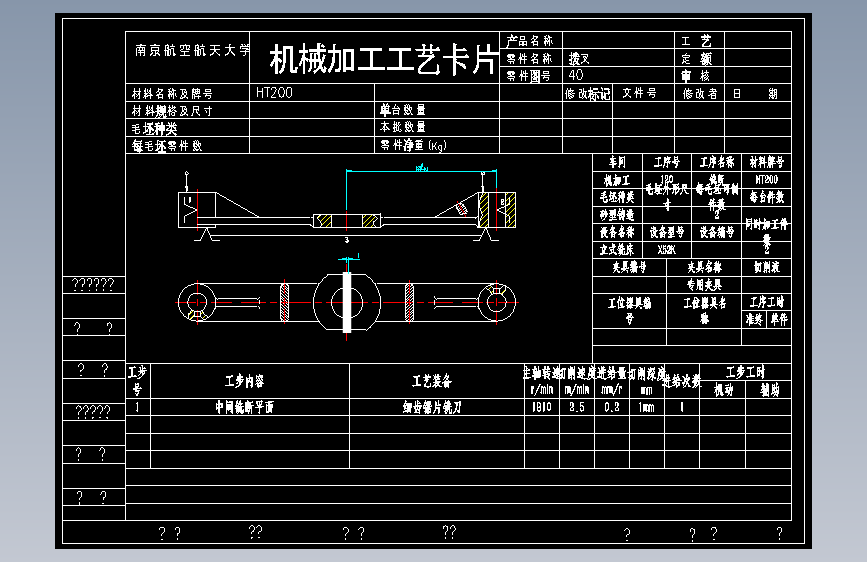Select the drawing number value 40
Viewport: 867px width, 562px height.
(576, 75)
